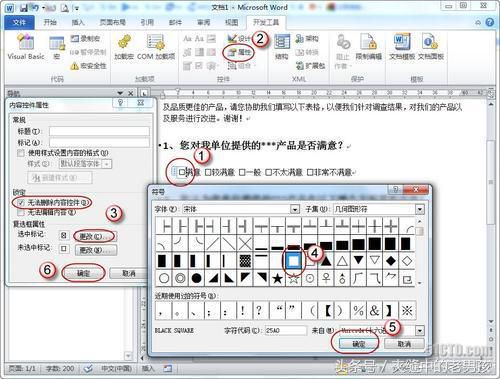This screenshot has width=500, height=379.
Task: Select the highlighted white square symbol
Action: tap(293, 261)
